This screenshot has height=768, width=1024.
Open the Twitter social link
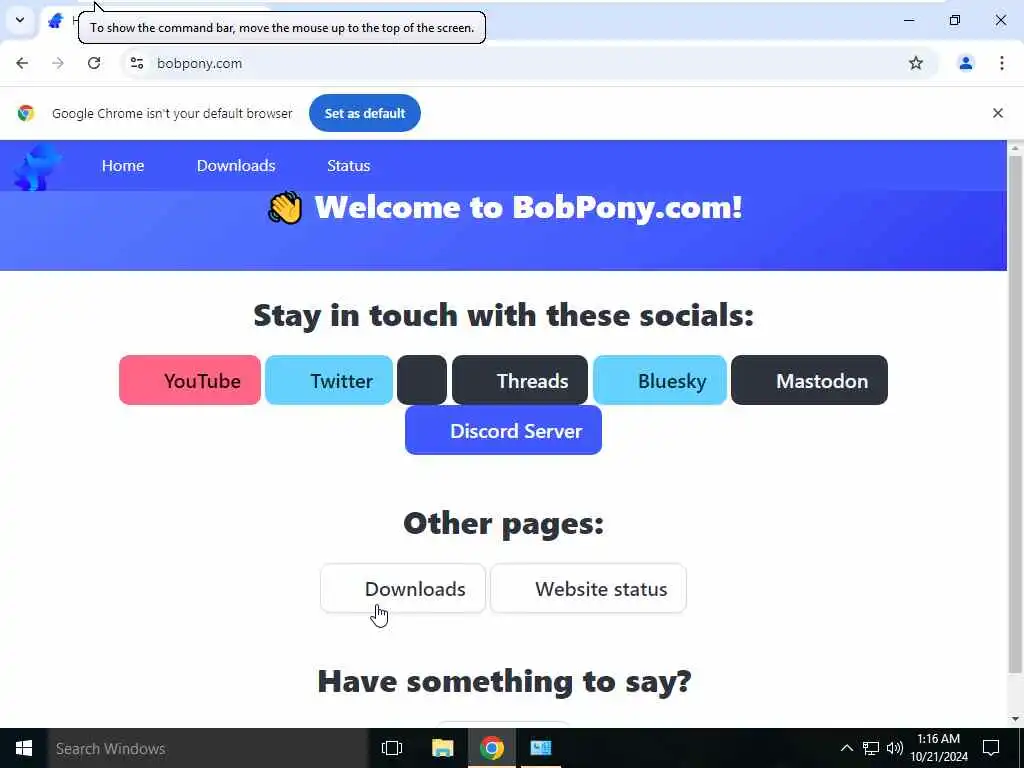coord(329,380)
